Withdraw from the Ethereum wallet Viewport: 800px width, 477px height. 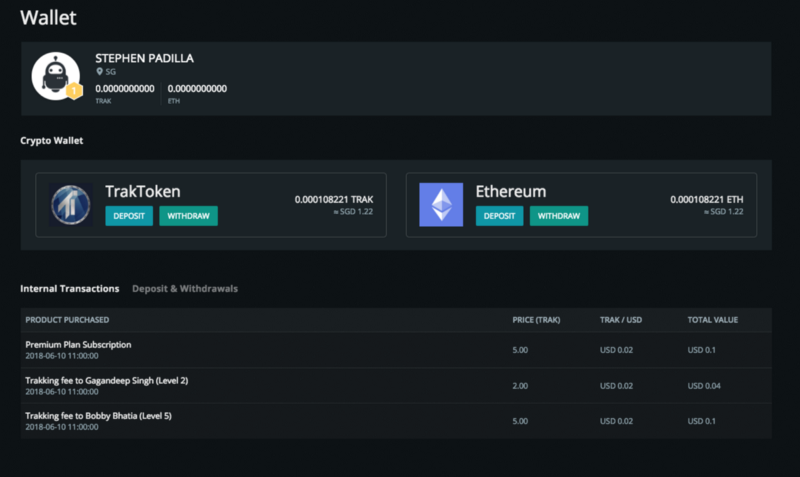point(559,216)
